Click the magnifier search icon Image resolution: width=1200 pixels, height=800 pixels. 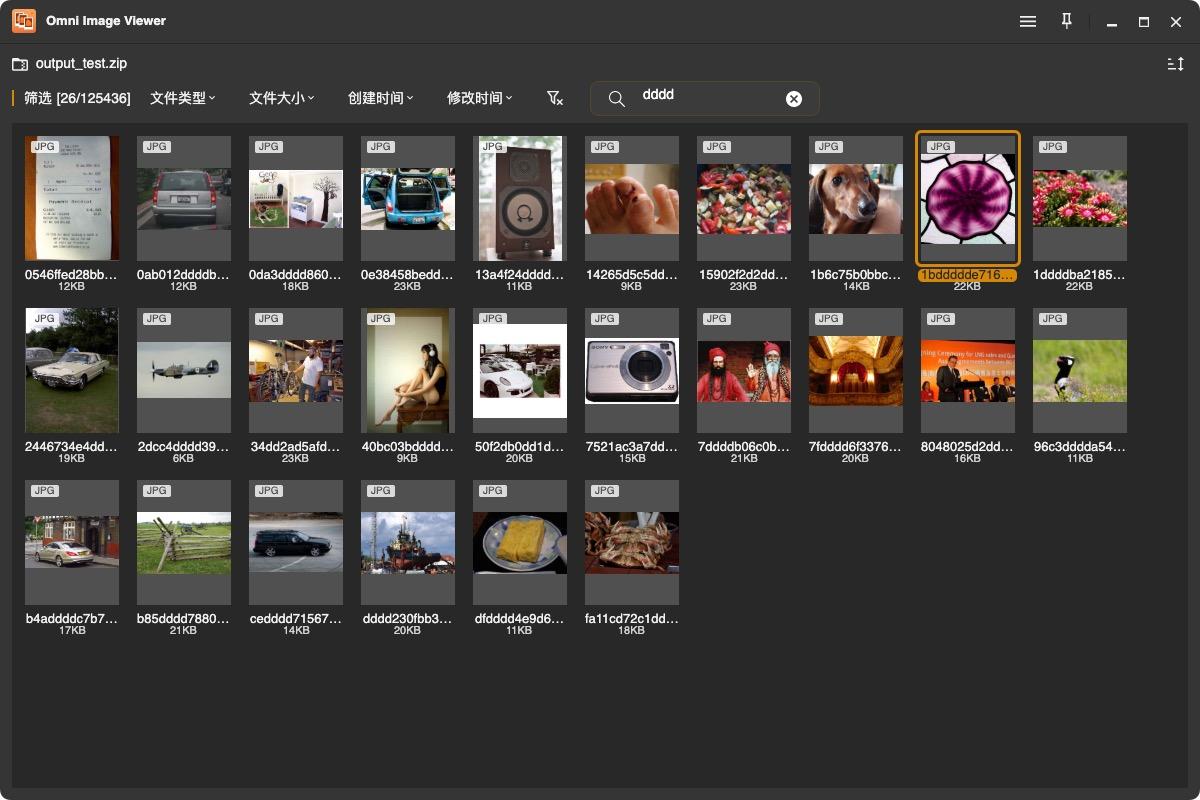617,99
